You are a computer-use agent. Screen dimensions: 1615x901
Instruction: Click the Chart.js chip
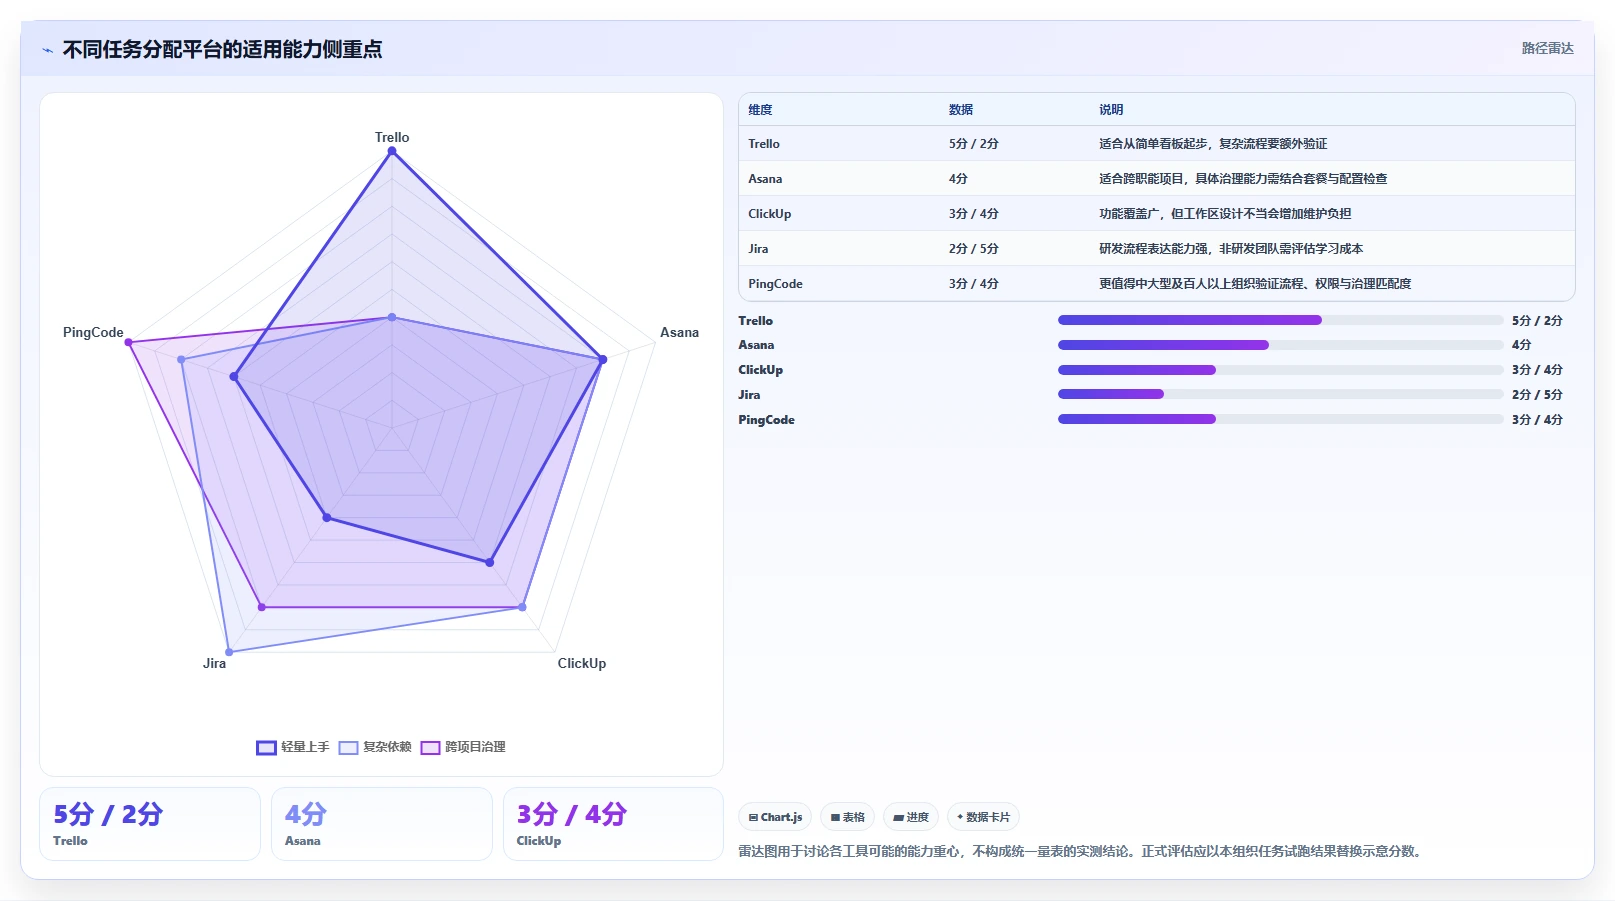point(775,817)
